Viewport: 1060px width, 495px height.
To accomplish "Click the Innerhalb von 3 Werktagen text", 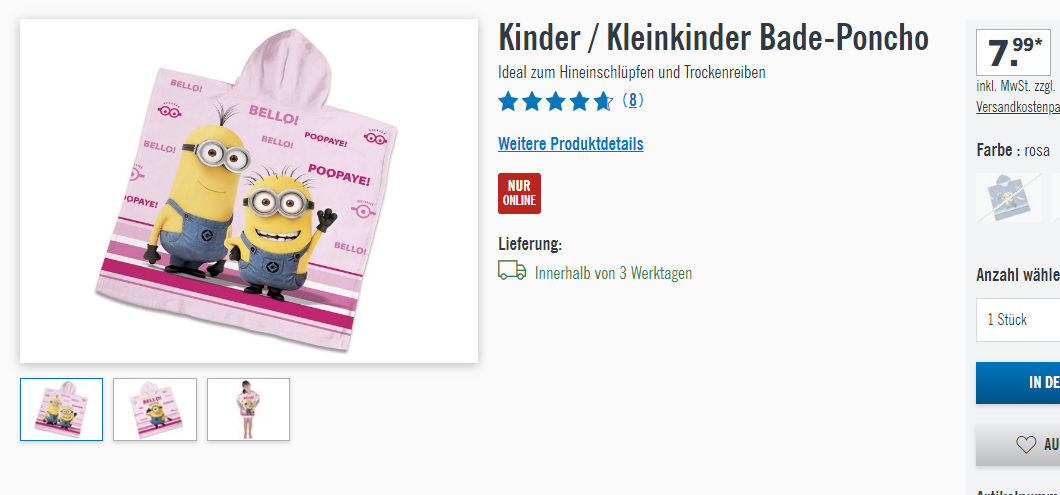I will (x=613, y=273).
